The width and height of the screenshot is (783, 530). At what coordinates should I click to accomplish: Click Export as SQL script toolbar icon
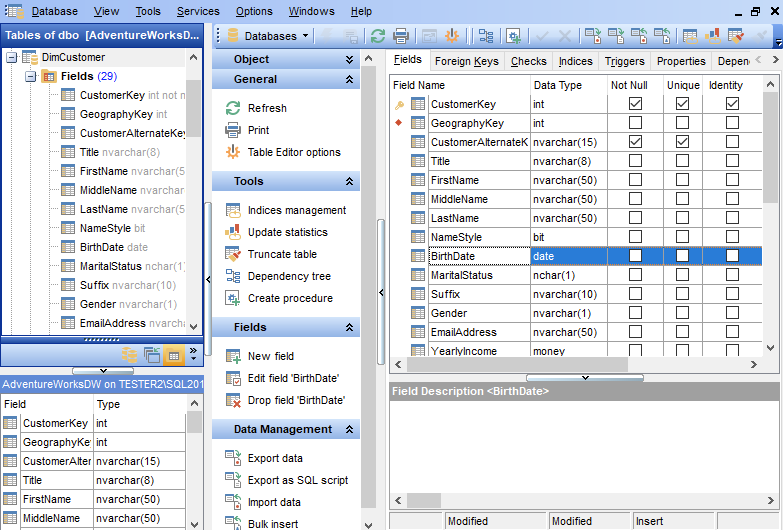616,36
